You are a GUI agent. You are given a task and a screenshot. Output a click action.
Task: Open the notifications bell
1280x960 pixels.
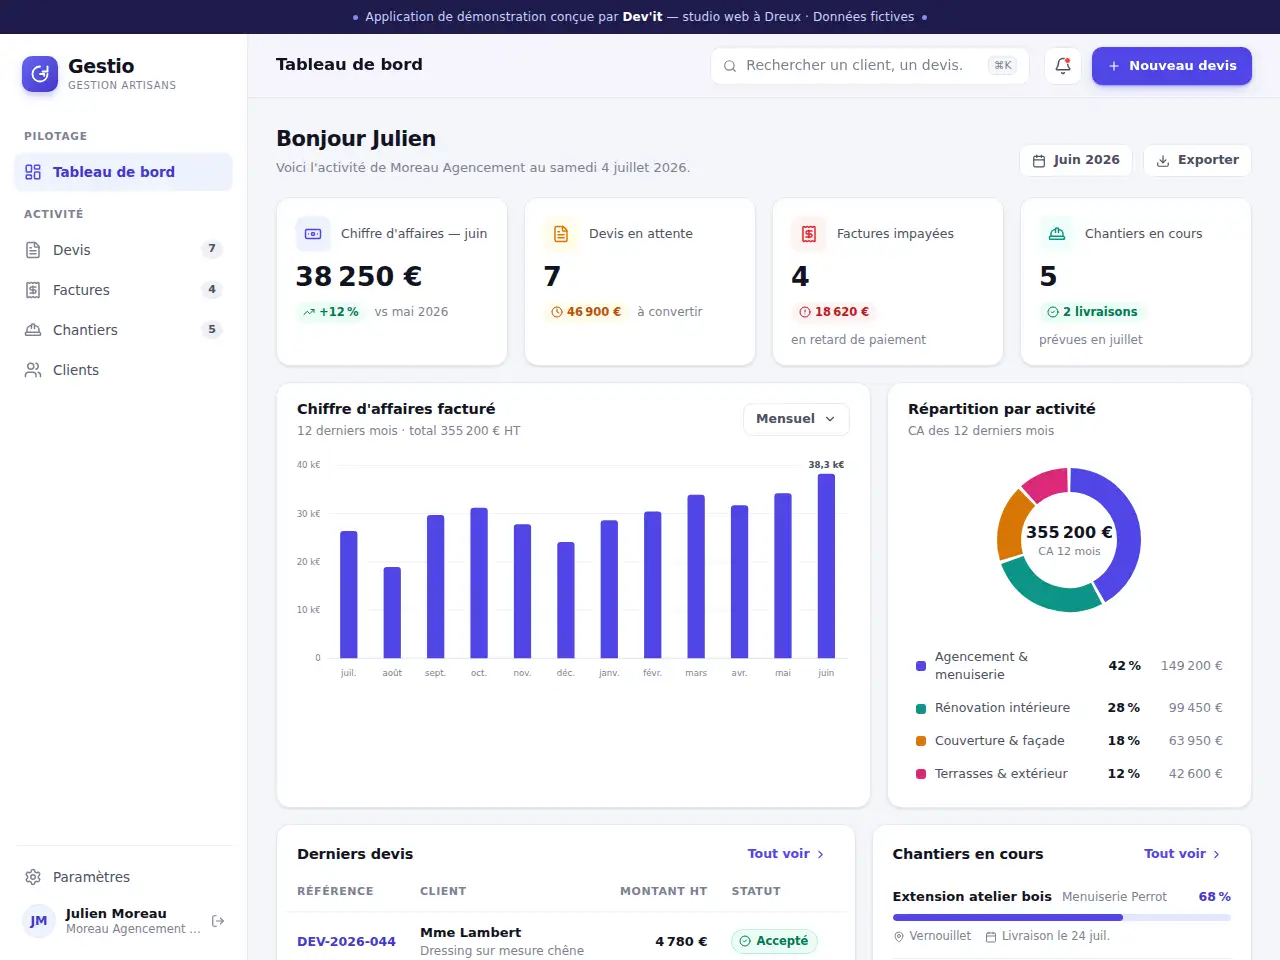pos(1063,66)
